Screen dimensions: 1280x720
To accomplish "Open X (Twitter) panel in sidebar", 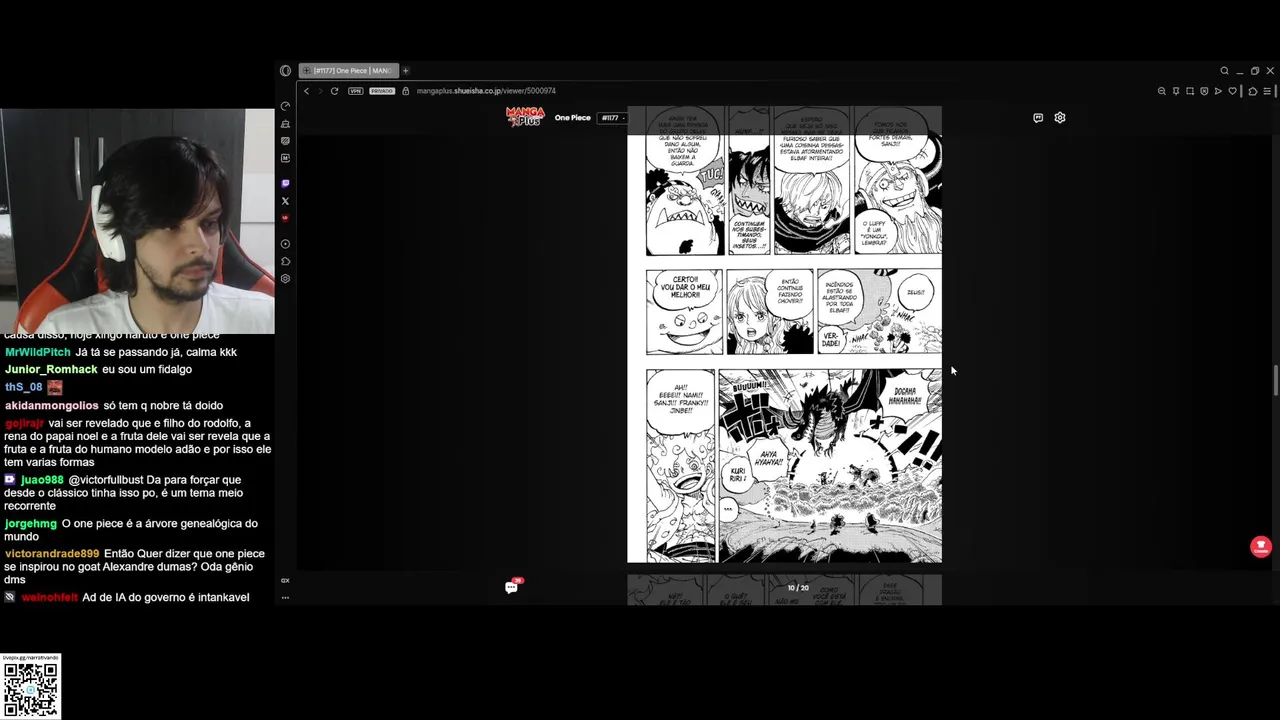I will point(285,201).
